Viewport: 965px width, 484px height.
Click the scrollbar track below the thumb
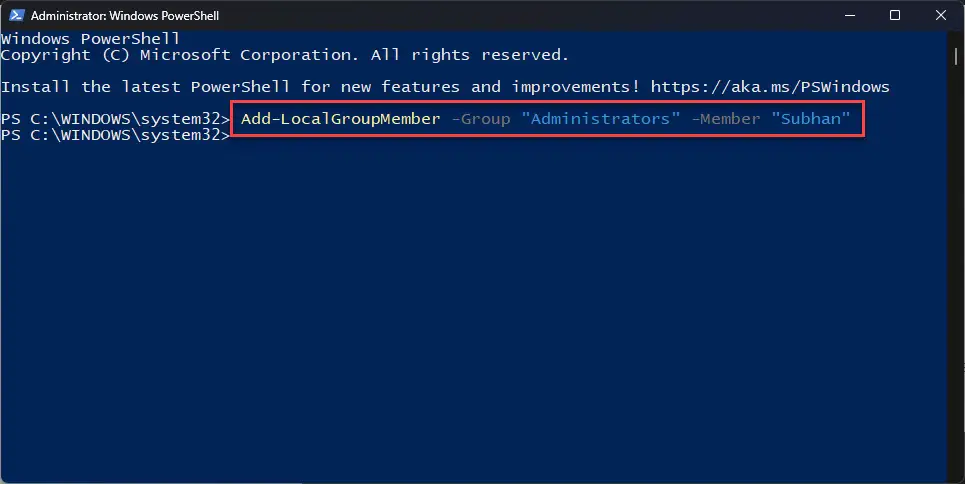click(956, 271)
